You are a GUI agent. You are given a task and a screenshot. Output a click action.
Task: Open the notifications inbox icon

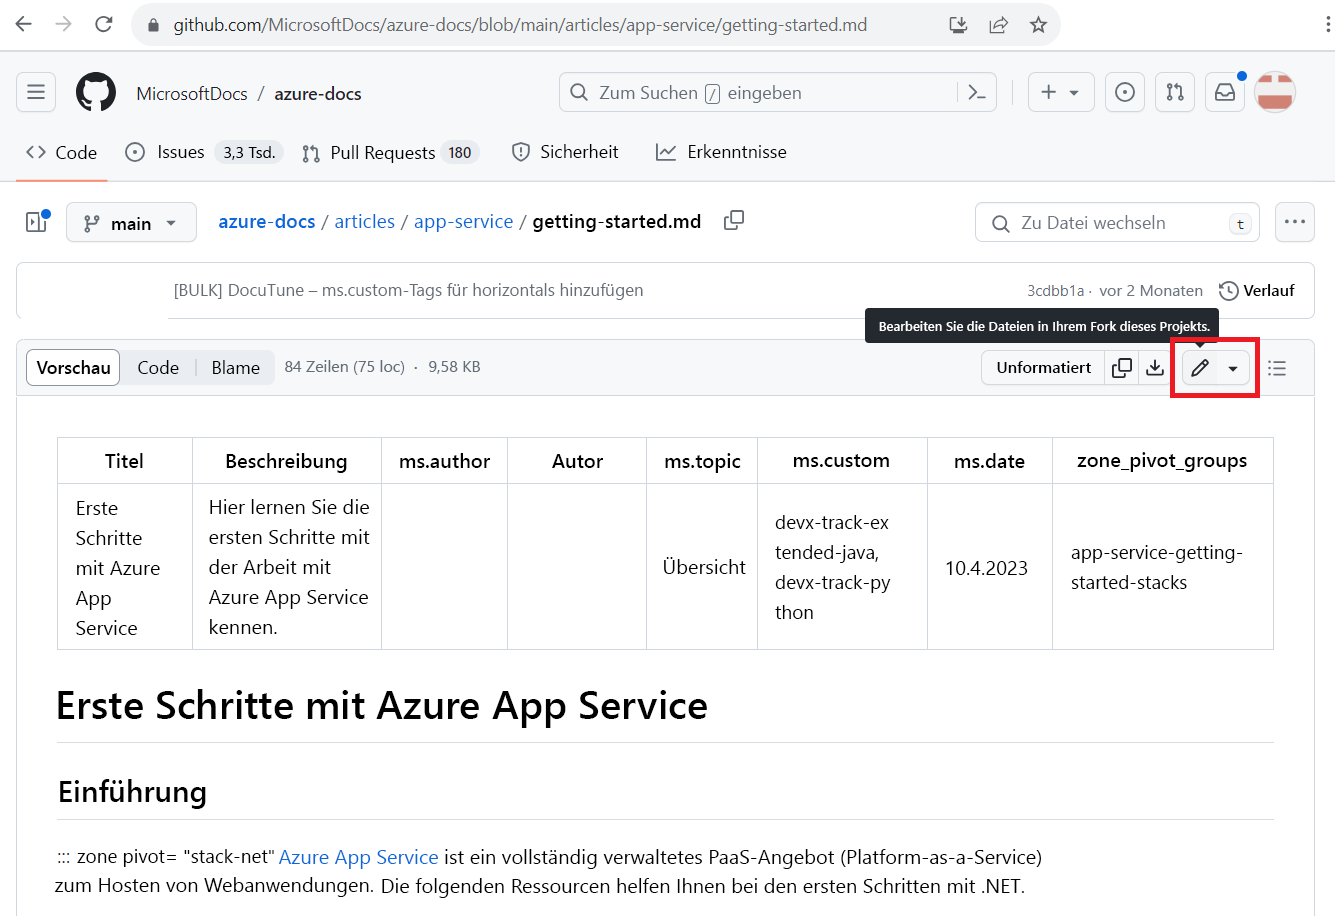(x=1225, y=92)
